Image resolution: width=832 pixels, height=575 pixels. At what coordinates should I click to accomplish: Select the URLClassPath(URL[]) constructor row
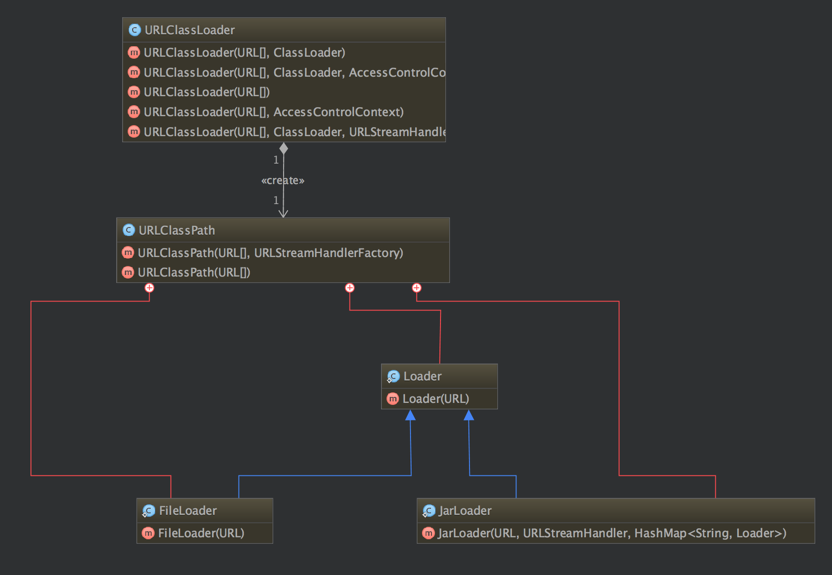tap(194, 272)
